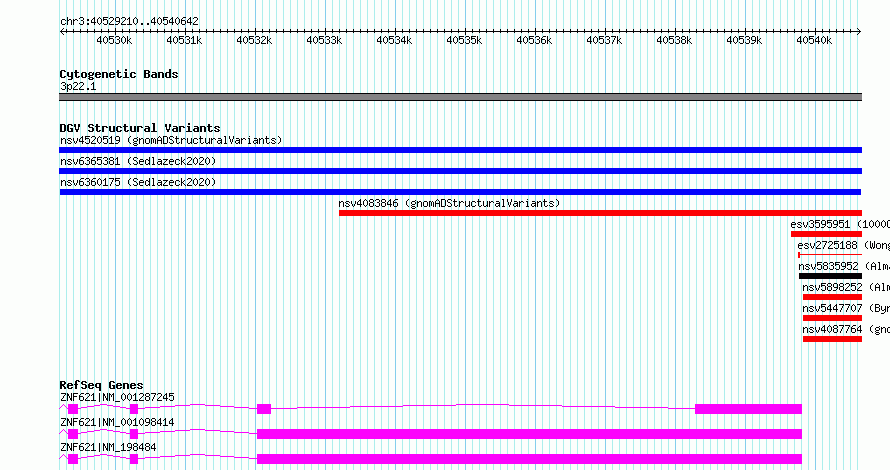Open the RefSeq Genes track heading
The width and height of the screenshot is (890, 470).
coord(101,385)
